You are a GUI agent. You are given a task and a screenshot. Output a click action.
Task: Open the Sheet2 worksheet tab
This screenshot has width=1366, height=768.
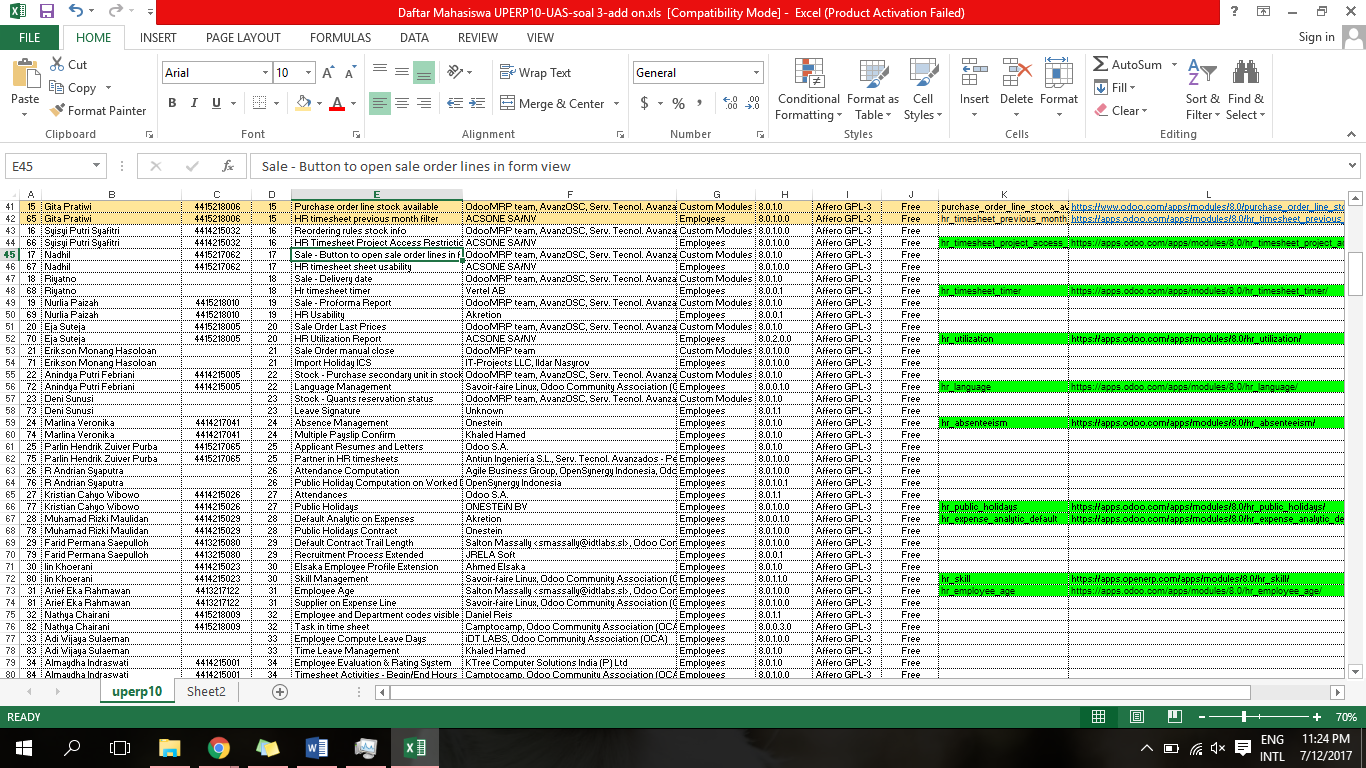tap(206, 692)
